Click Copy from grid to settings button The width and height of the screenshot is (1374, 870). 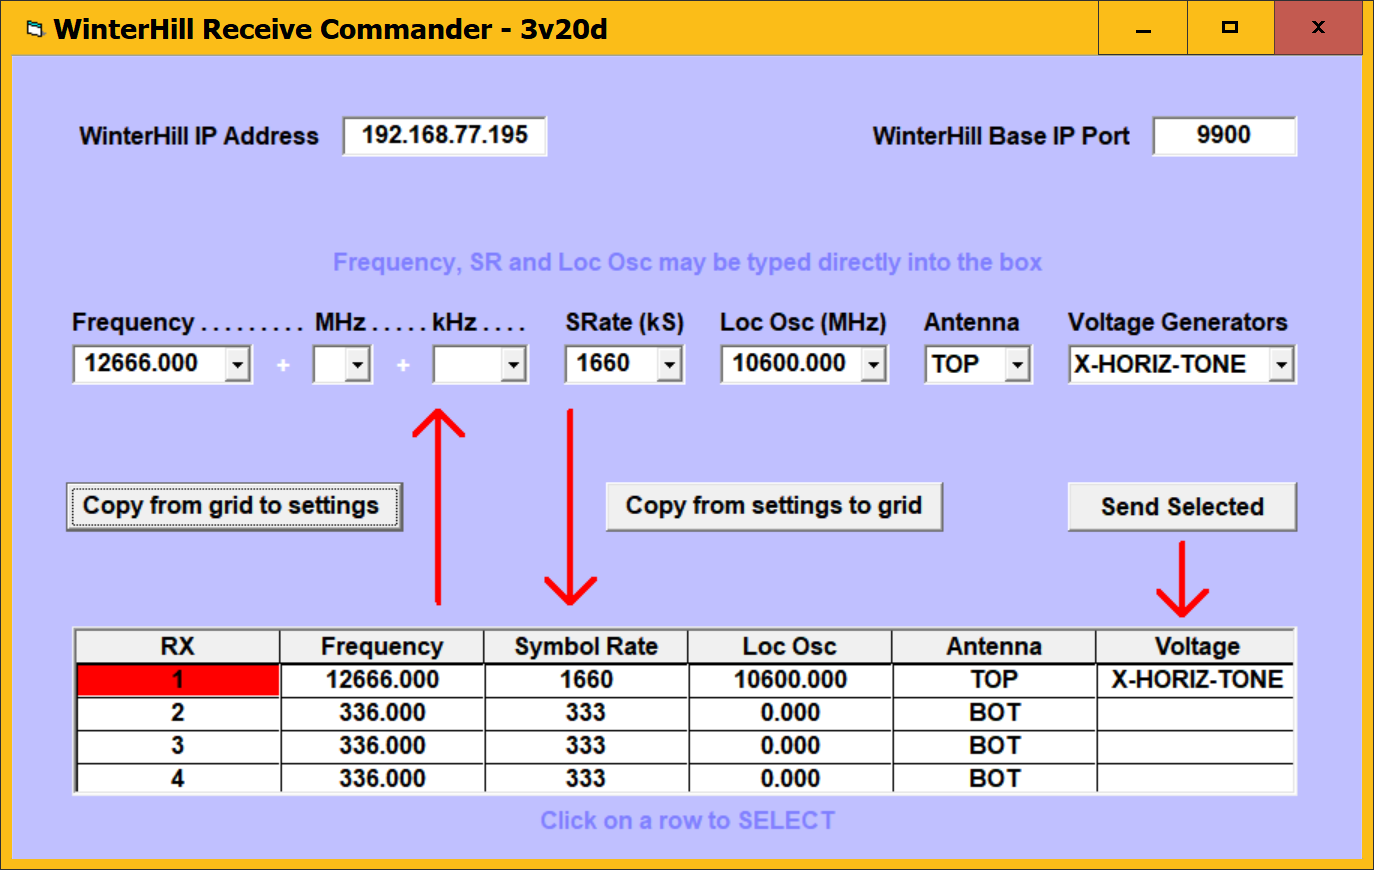(234, 506)
